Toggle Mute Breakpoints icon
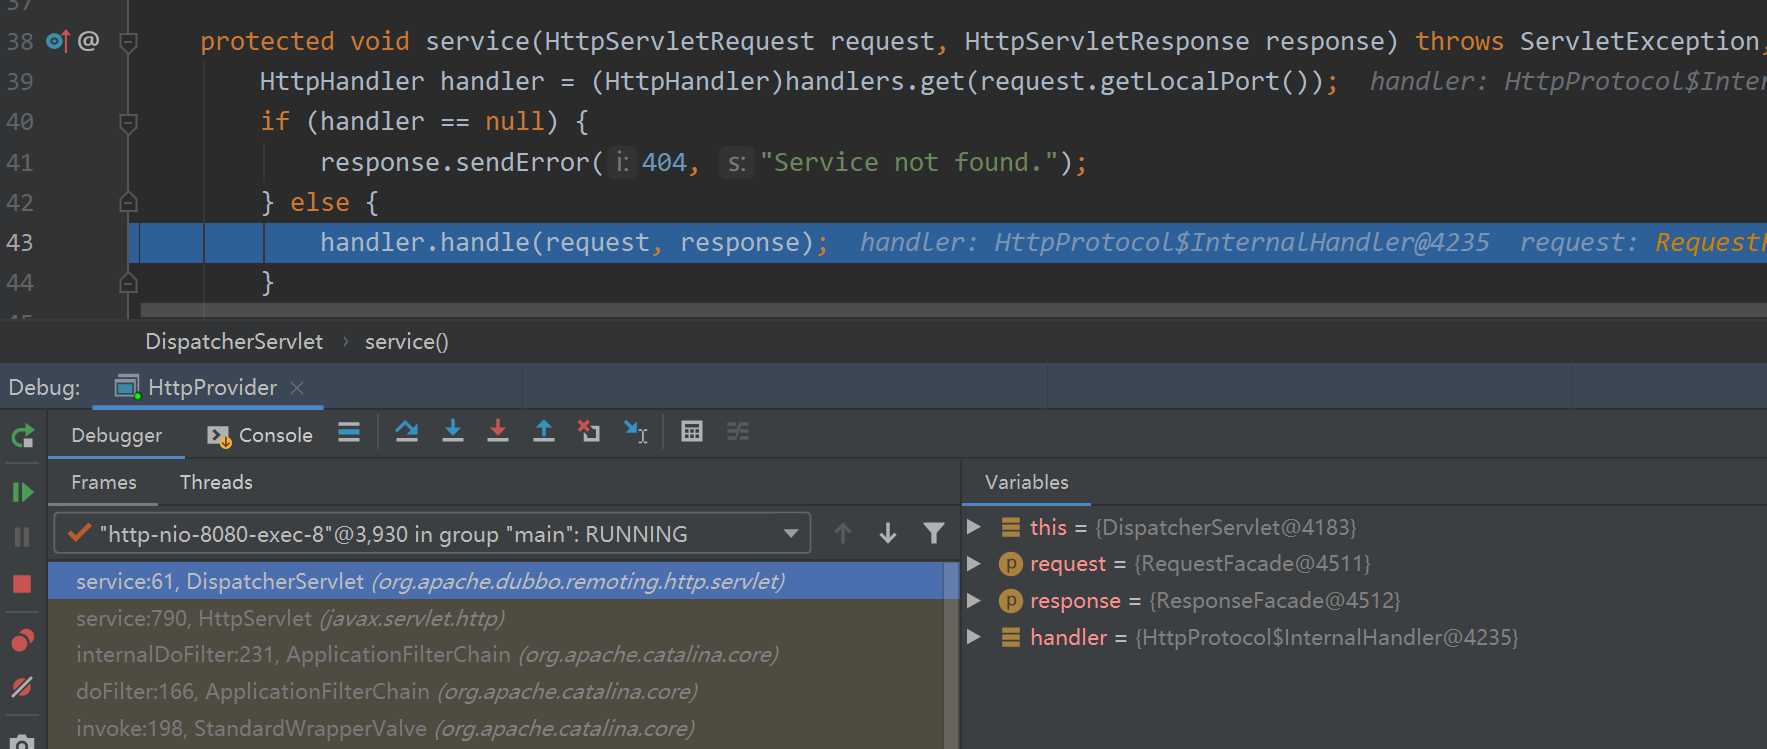Screen dimensions: 1767x749 pos(22,687)
